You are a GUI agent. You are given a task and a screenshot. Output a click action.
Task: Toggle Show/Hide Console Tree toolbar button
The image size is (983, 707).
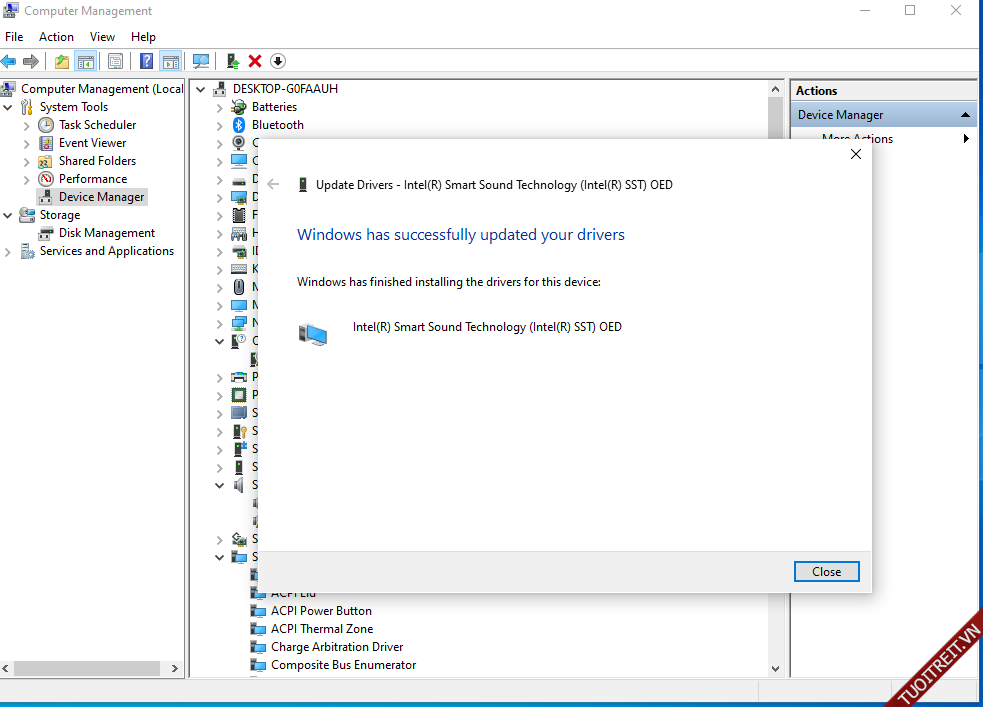point(86,61)
